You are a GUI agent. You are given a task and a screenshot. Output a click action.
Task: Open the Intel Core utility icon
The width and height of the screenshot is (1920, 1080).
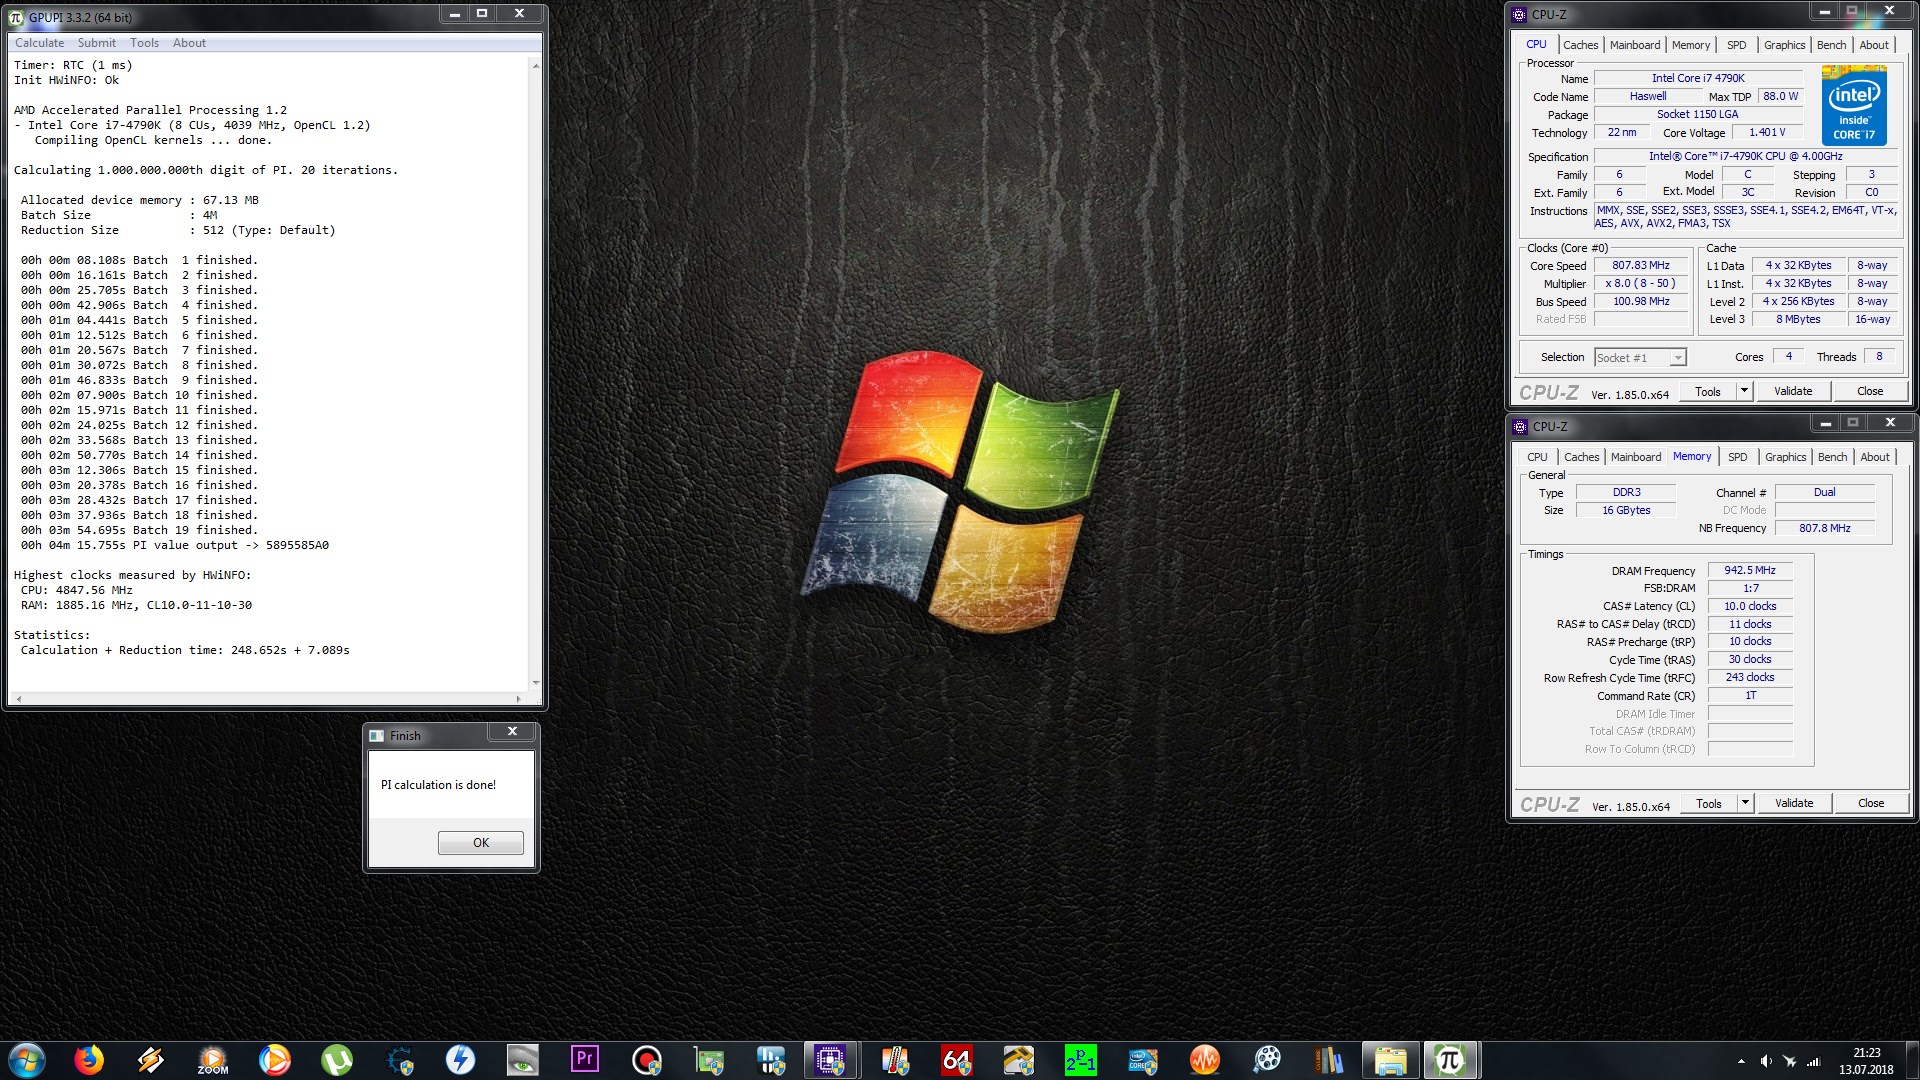tap(1143, 1060)
